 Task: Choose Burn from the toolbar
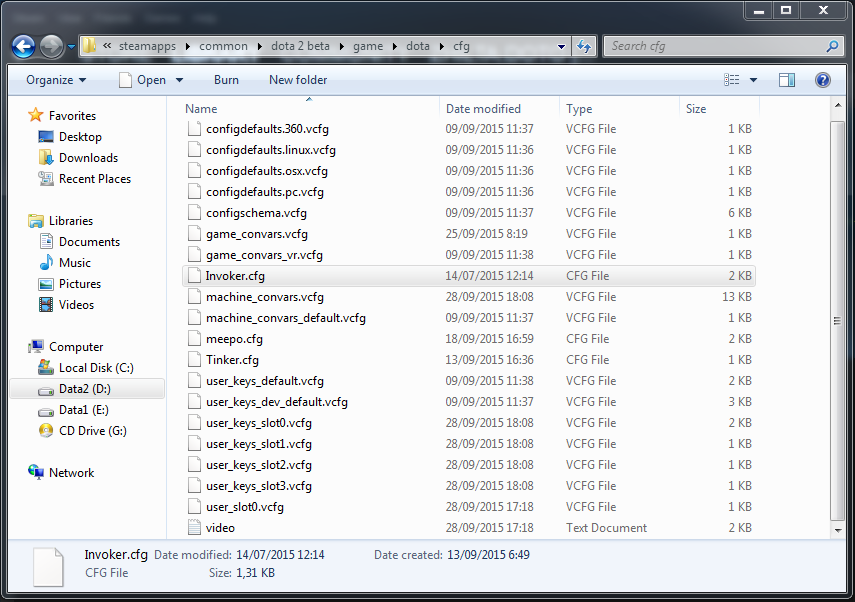click(226, 80)
